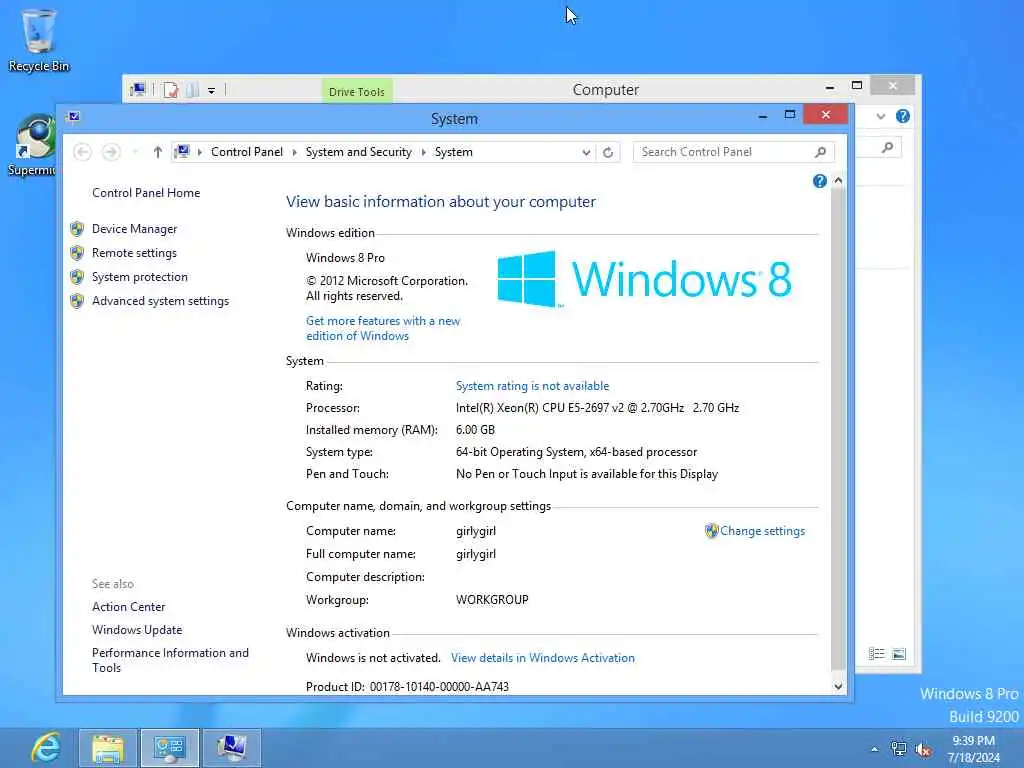Open the Recycle Bin desktop icon
Viewport: 1024px width, 768px height.
[x=39, y=40]
